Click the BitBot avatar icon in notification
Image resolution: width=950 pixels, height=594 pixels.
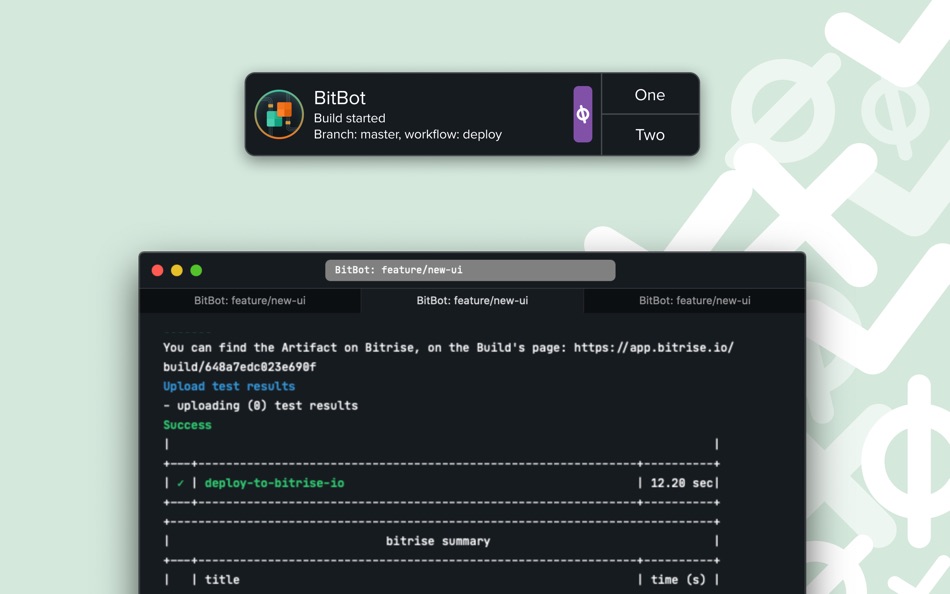coord(279,115)
